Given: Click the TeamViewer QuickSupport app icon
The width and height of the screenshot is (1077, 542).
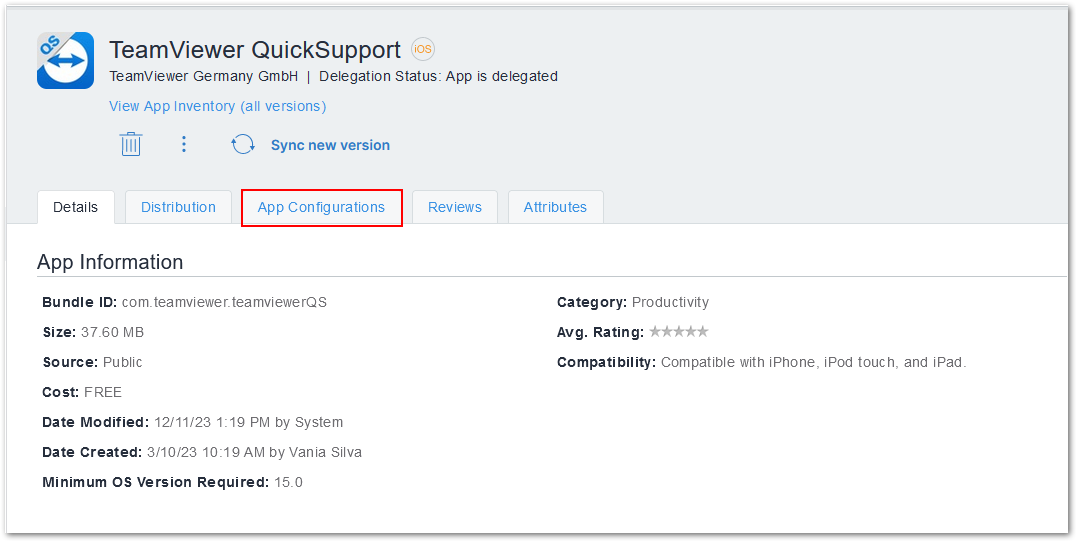Looking at the screenshot, I should (x=65, y=60).
